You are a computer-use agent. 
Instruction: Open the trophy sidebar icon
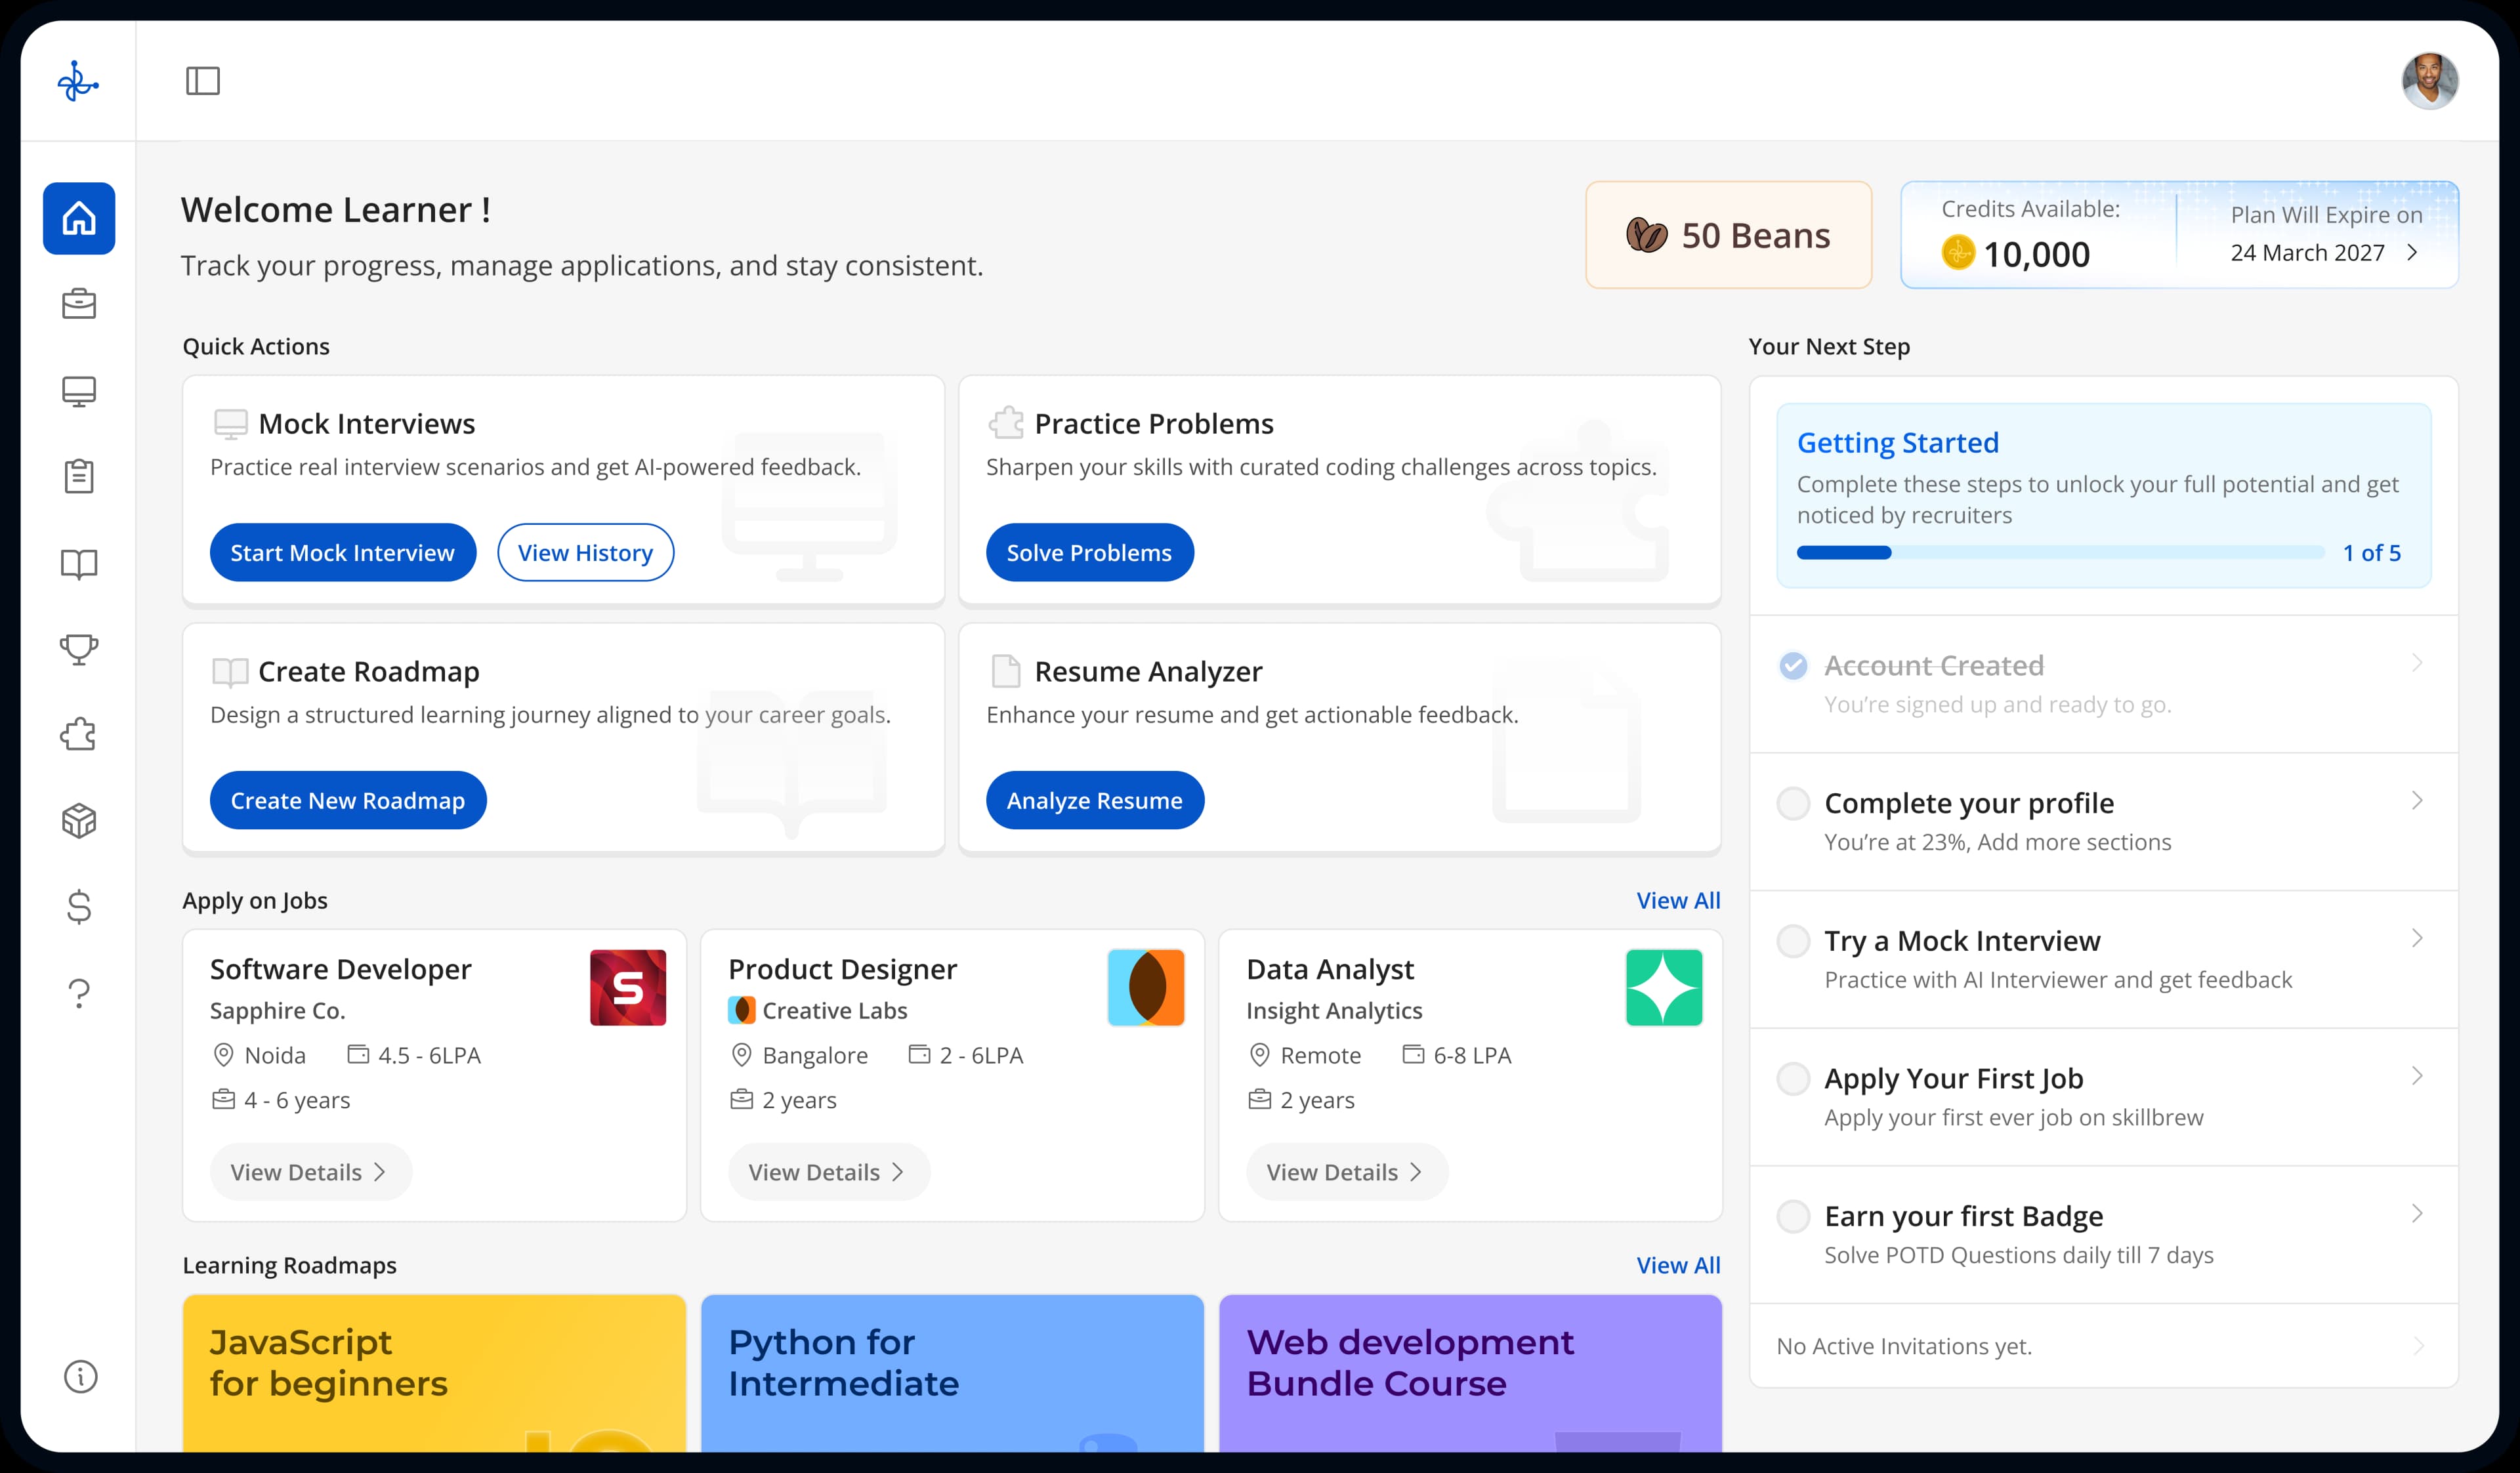[79, 649]
